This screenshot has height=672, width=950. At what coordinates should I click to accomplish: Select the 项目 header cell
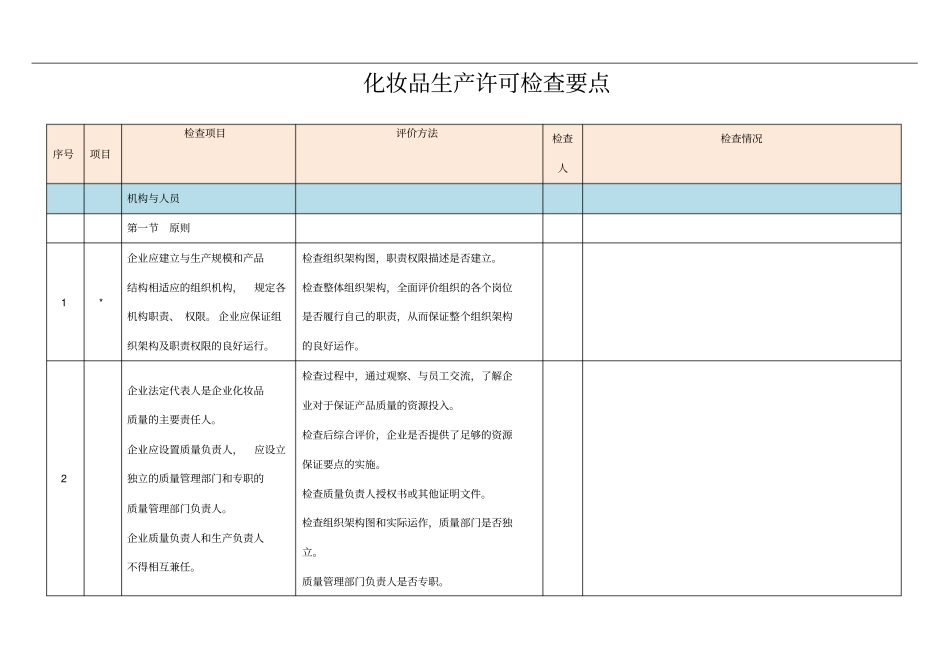pos(102,154)
